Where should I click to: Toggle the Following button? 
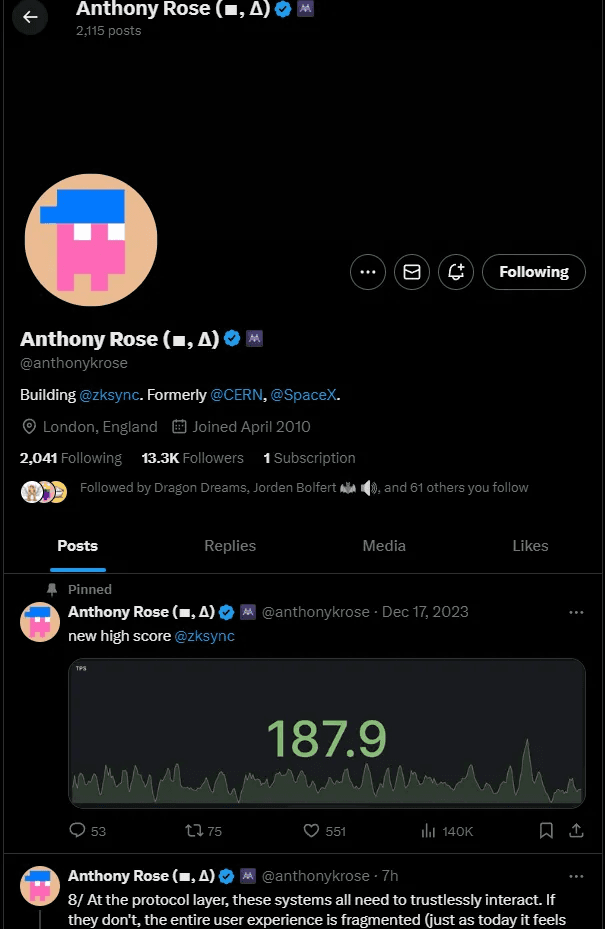534,272
